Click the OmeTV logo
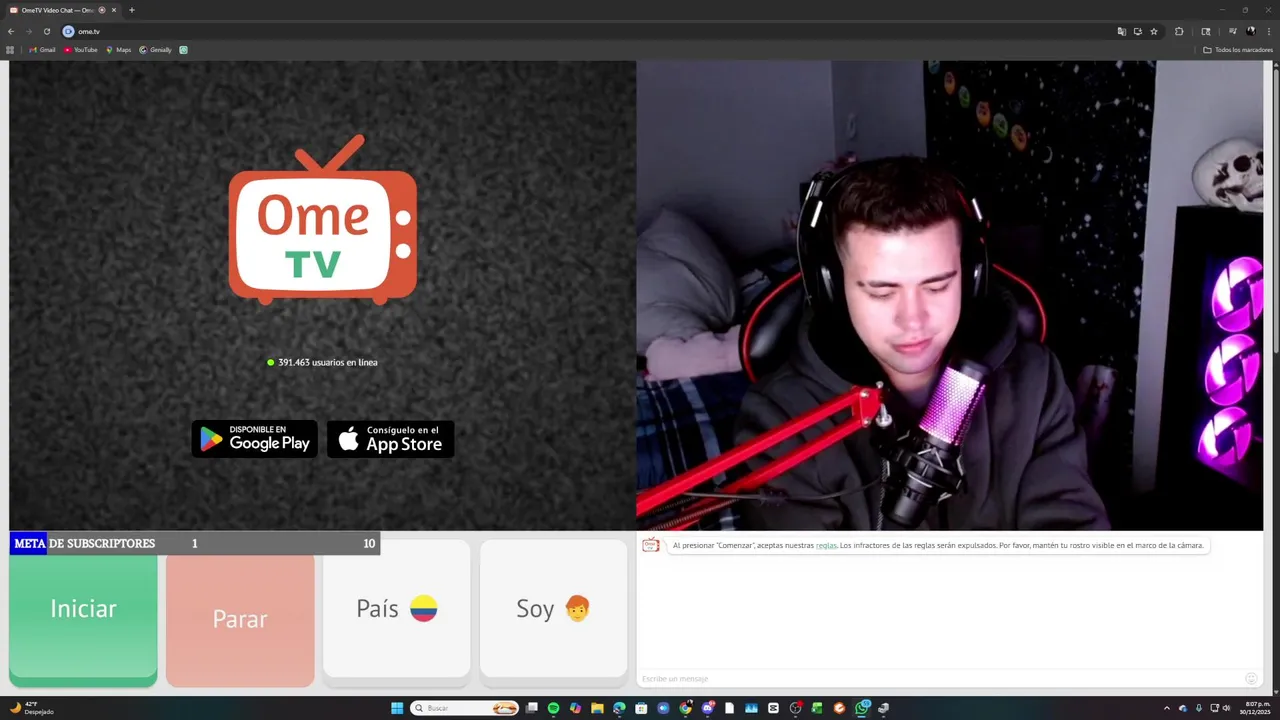This screenshot has width=1280, height=720. click(323, 220)
